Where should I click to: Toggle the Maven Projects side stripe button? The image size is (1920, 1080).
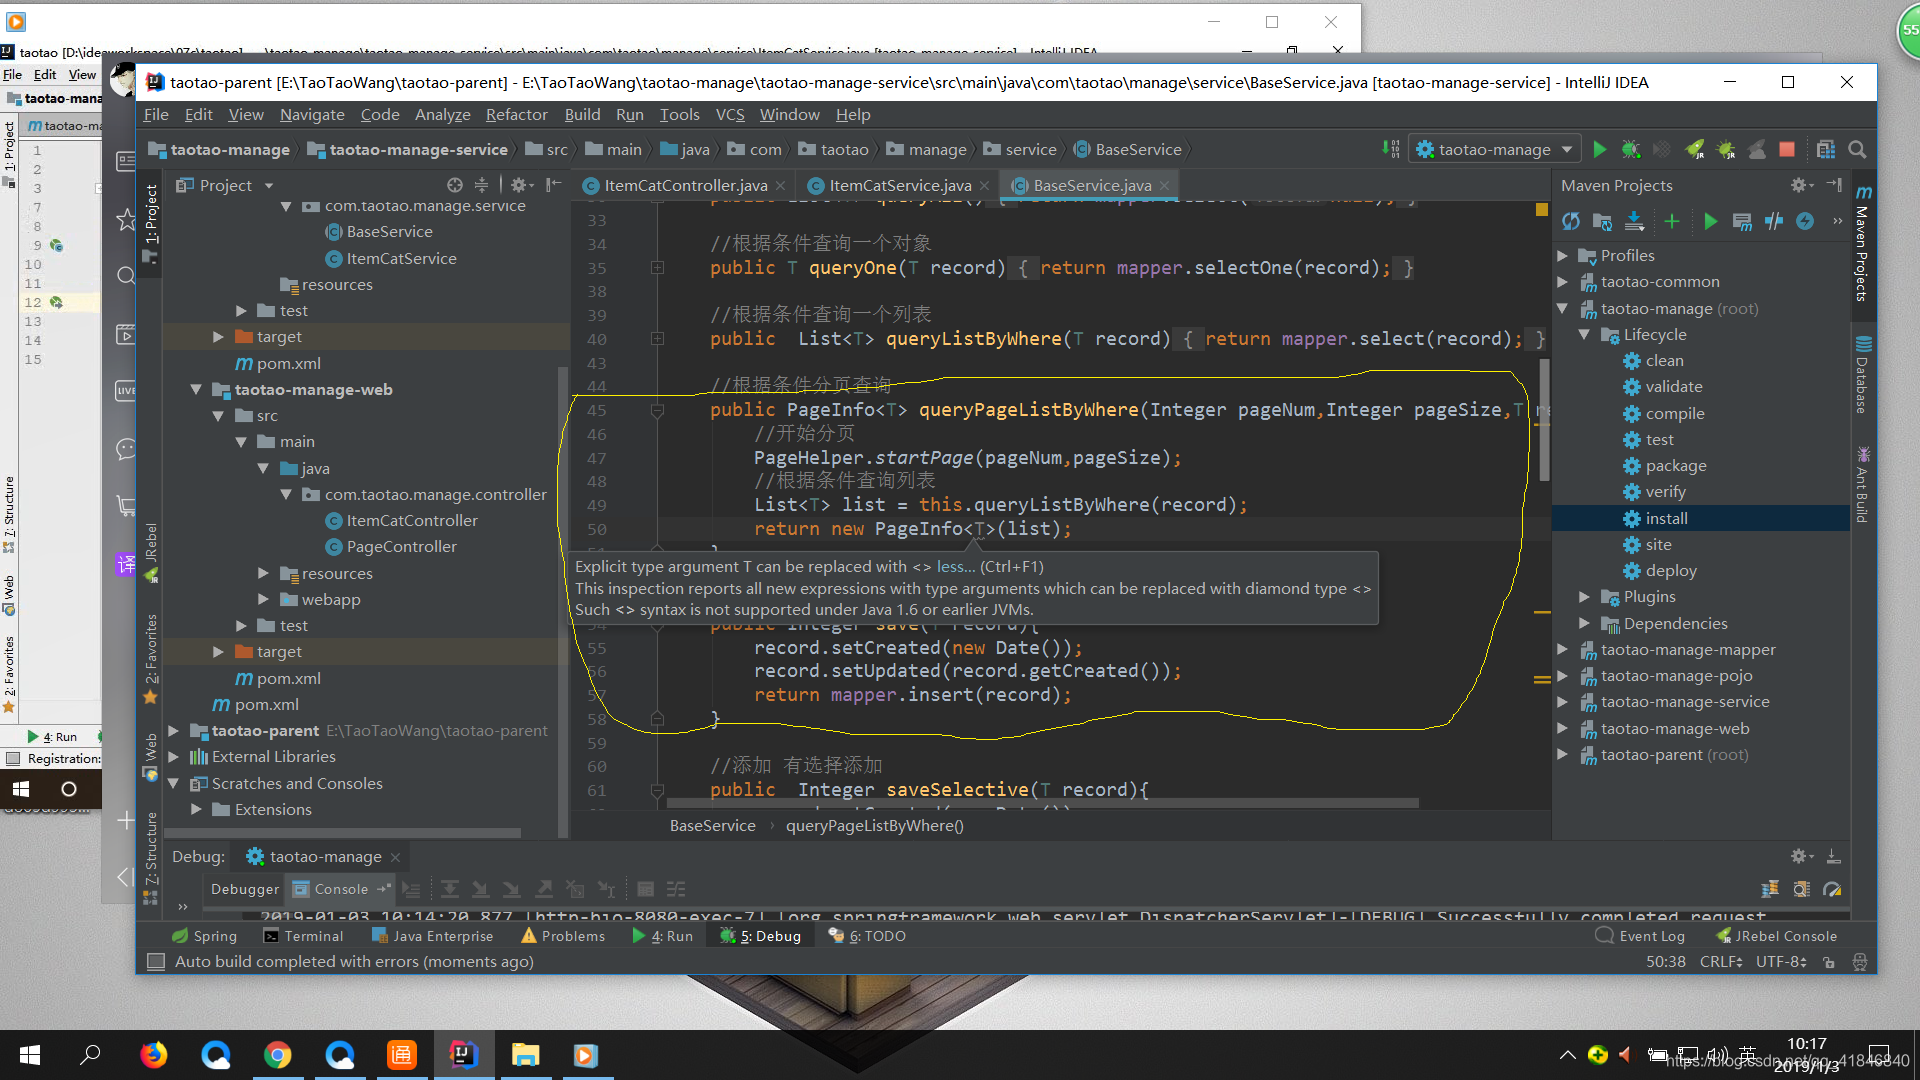click(1864, 244)
